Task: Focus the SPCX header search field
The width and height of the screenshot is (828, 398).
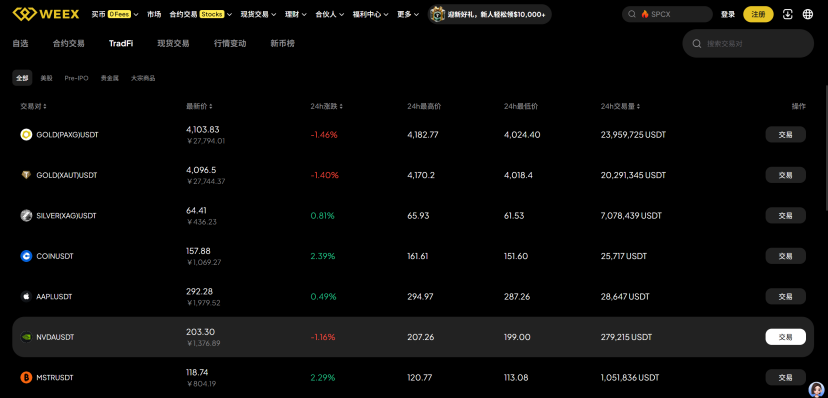Action: (x=667, y=14)
